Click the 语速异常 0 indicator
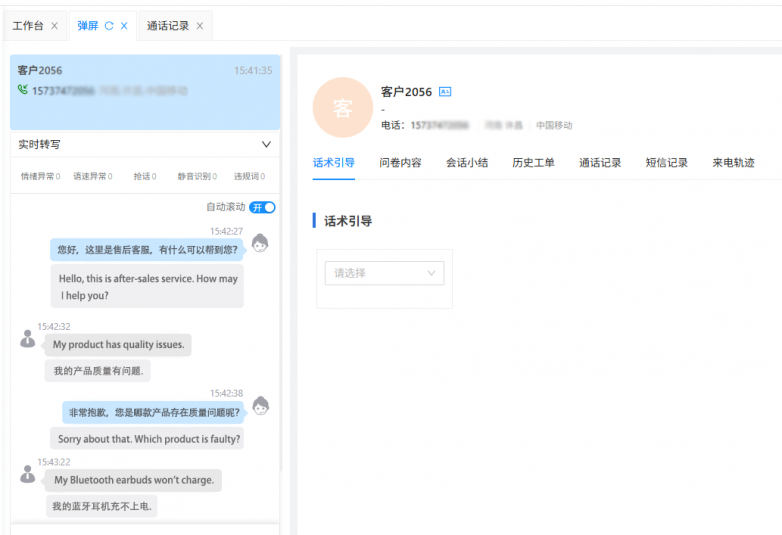 coord(93,177)
